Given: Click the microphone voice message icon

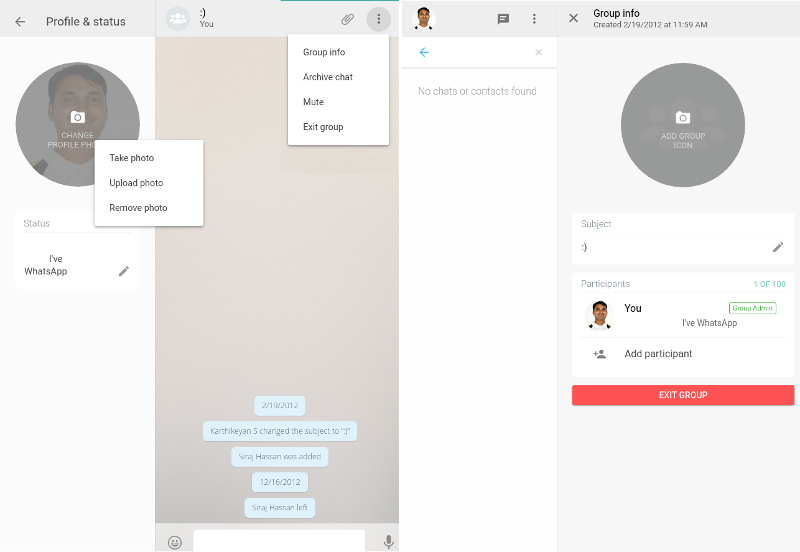Looking at the screenshot, I should (388, 542).
